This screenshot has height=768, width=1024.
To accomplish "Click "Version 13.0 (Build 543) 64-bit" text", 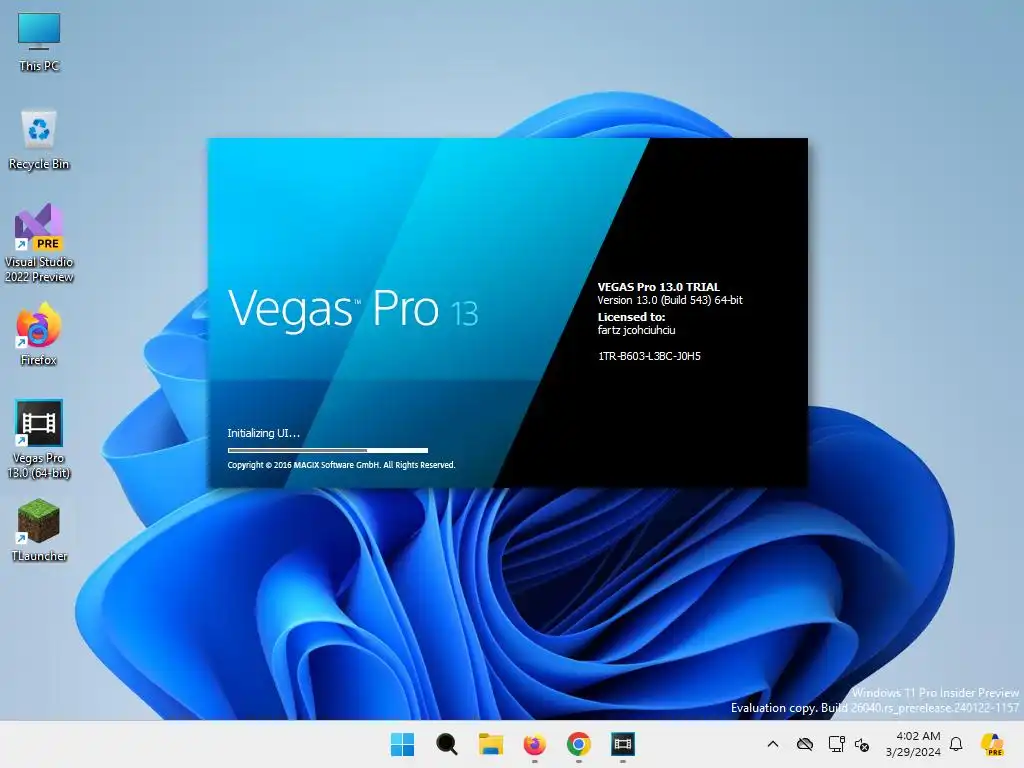I will coord(670,300).
